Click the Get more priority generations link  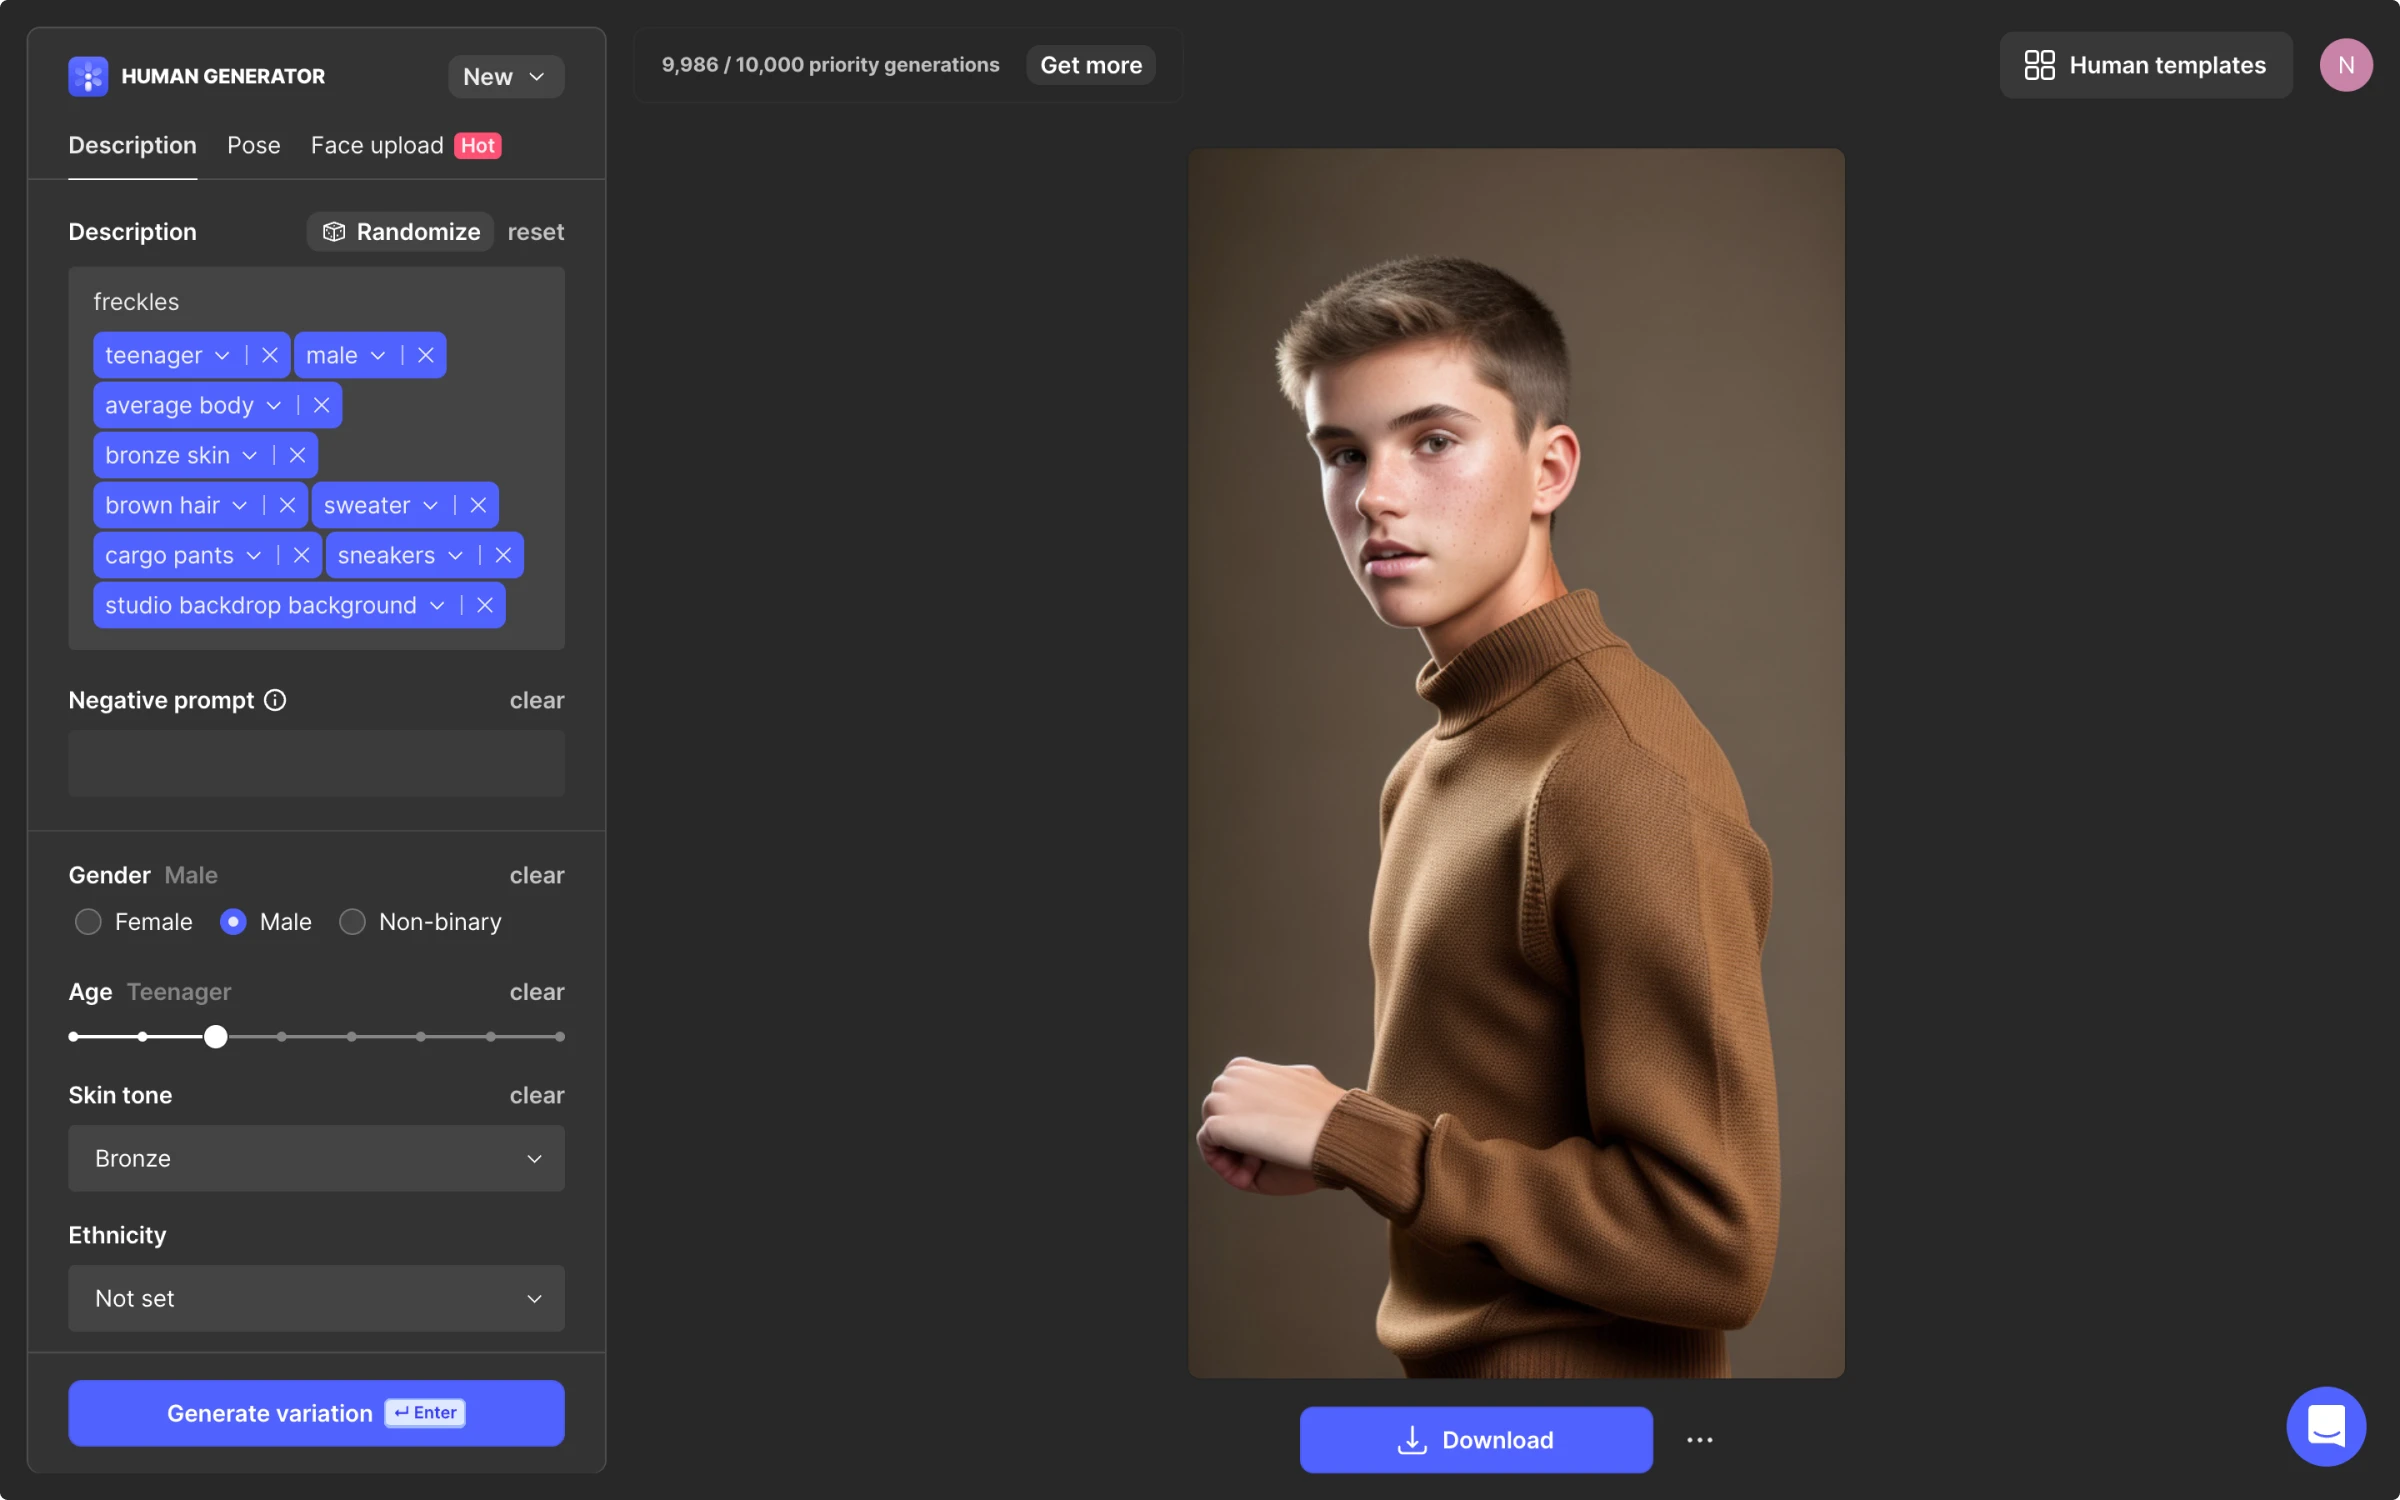pyautogui.click(x=1090, y=64)
